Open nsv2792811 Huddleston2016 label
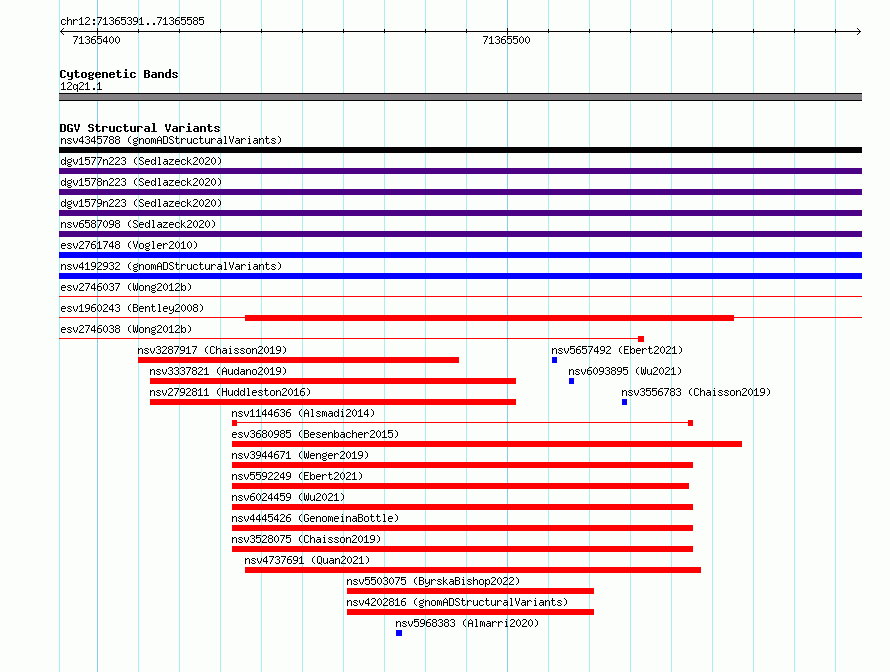The width and height of the screenshot is (890, 672). 230,392
